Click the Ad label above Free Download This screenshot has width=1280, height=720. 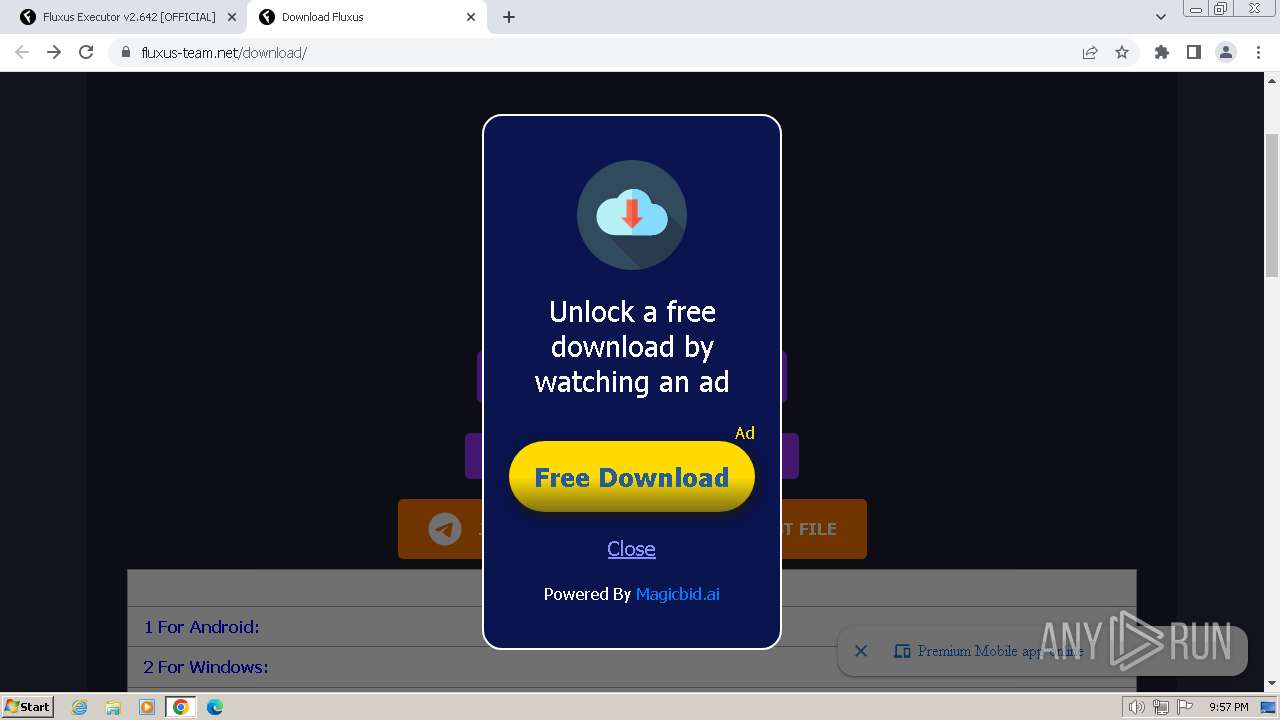pyautogui.click(x=745, y=433)
